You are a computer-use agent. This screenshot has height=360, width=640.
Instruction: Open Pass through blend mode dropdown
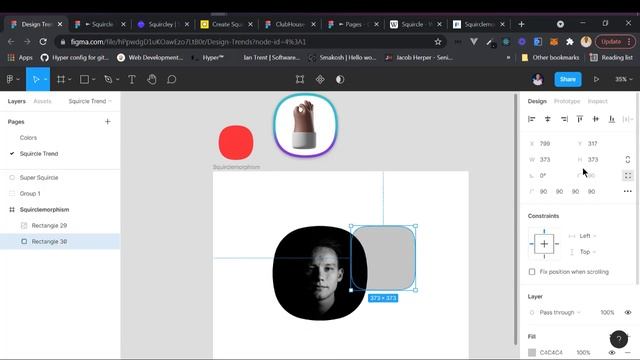(x=560, y=313)
